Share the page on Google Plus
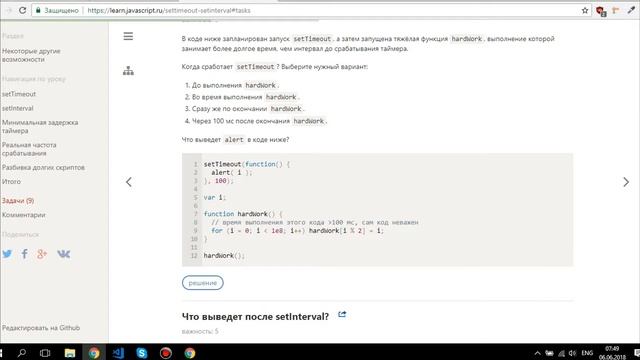640x360 pixels. pos(42,254)
